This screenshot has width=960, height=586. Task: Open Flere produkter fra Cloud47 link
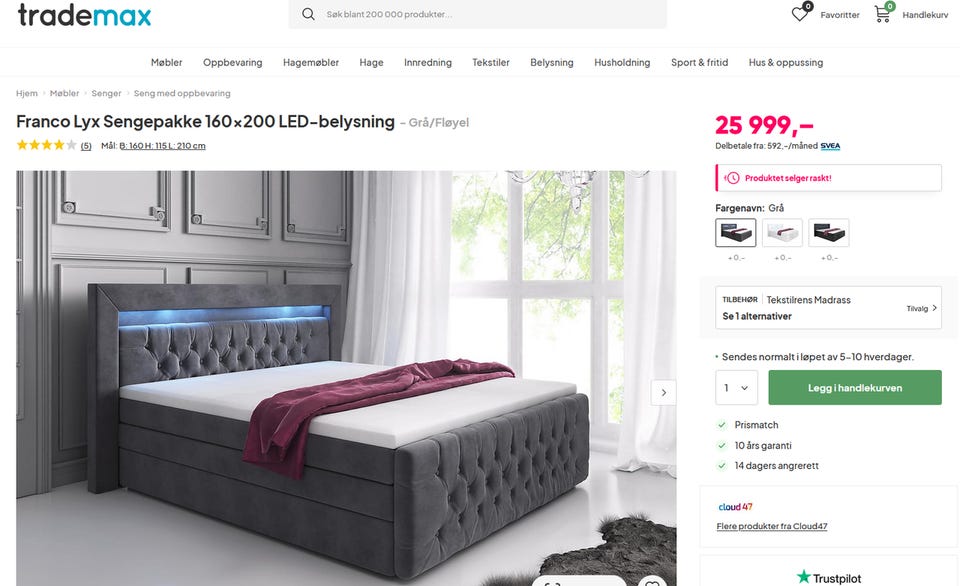(x=771, y=526)
